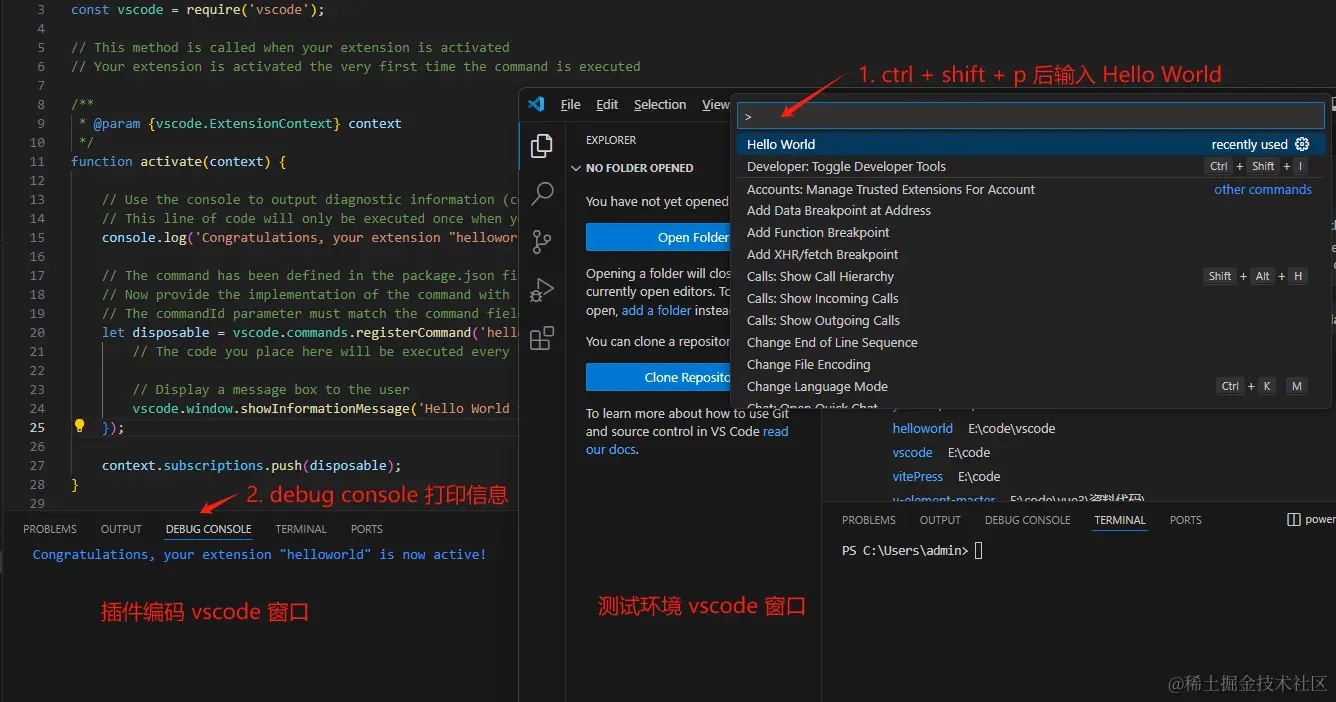
Task: Select Developer: Toggle Developer Tools command
Action: point(1031,166)
